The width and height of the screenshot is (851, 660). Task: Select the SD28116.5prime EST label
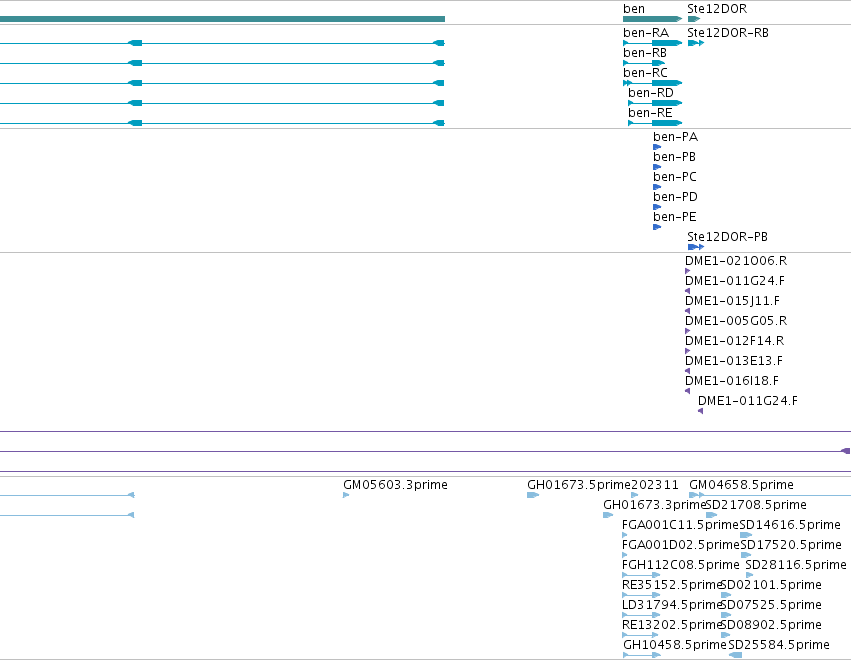(x=796, y=566)
